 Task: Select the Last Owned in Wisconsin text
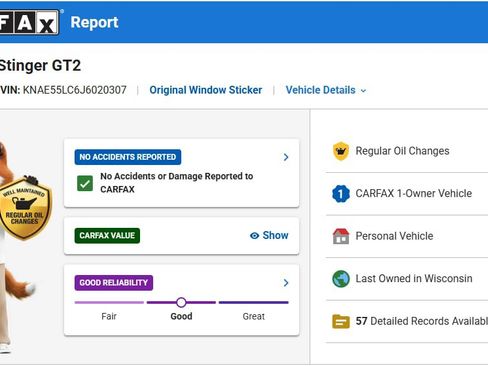coord(414,278)
